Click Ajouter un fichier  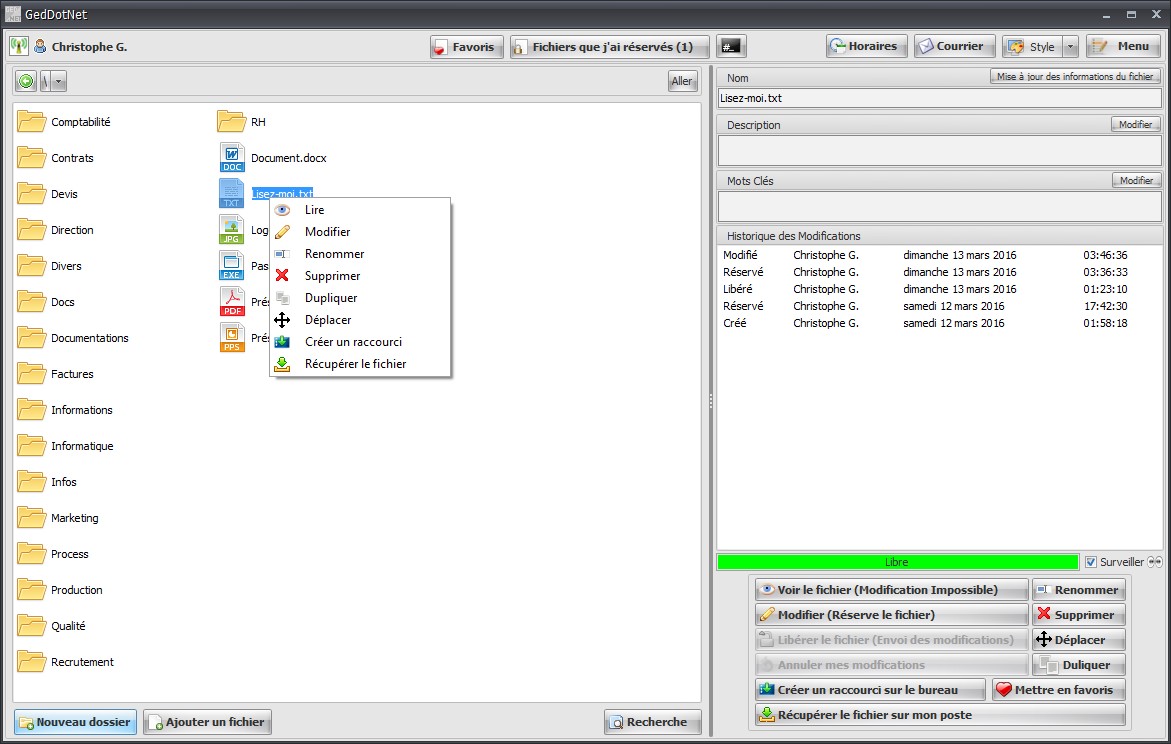207,722
